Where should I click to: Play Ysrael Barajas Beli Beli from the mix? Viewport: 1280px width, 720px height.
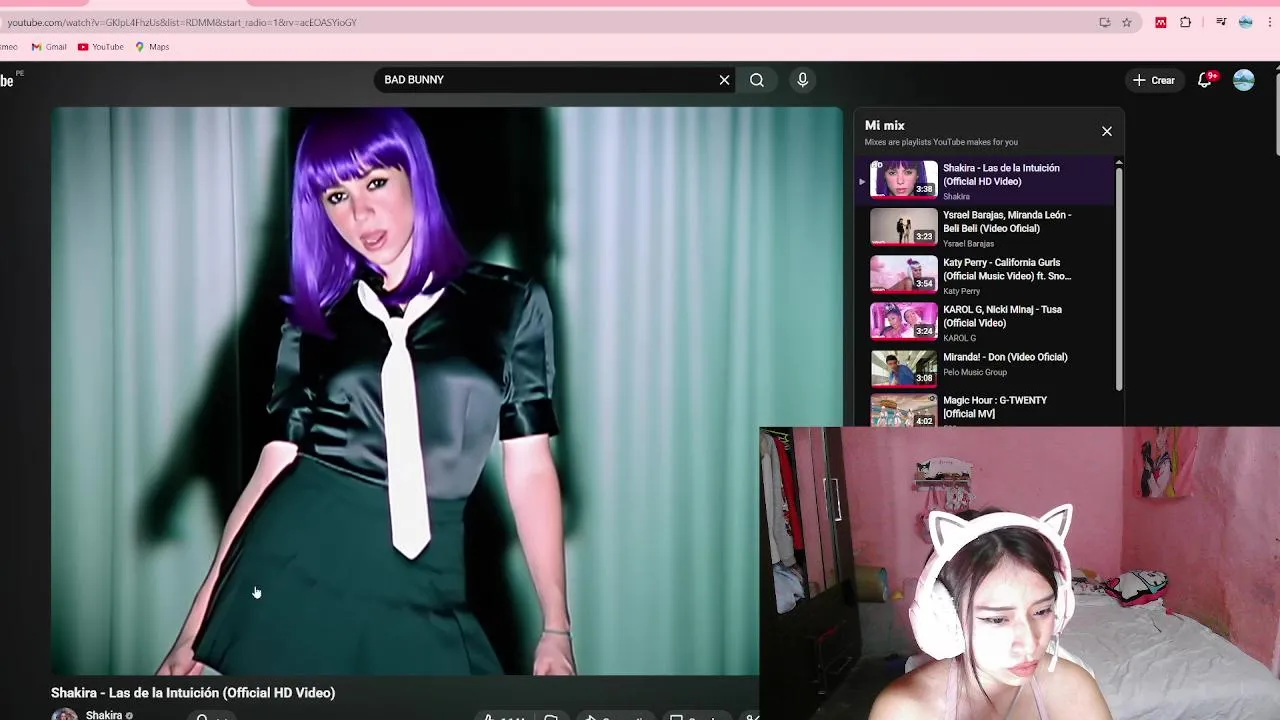coord(984,228)
